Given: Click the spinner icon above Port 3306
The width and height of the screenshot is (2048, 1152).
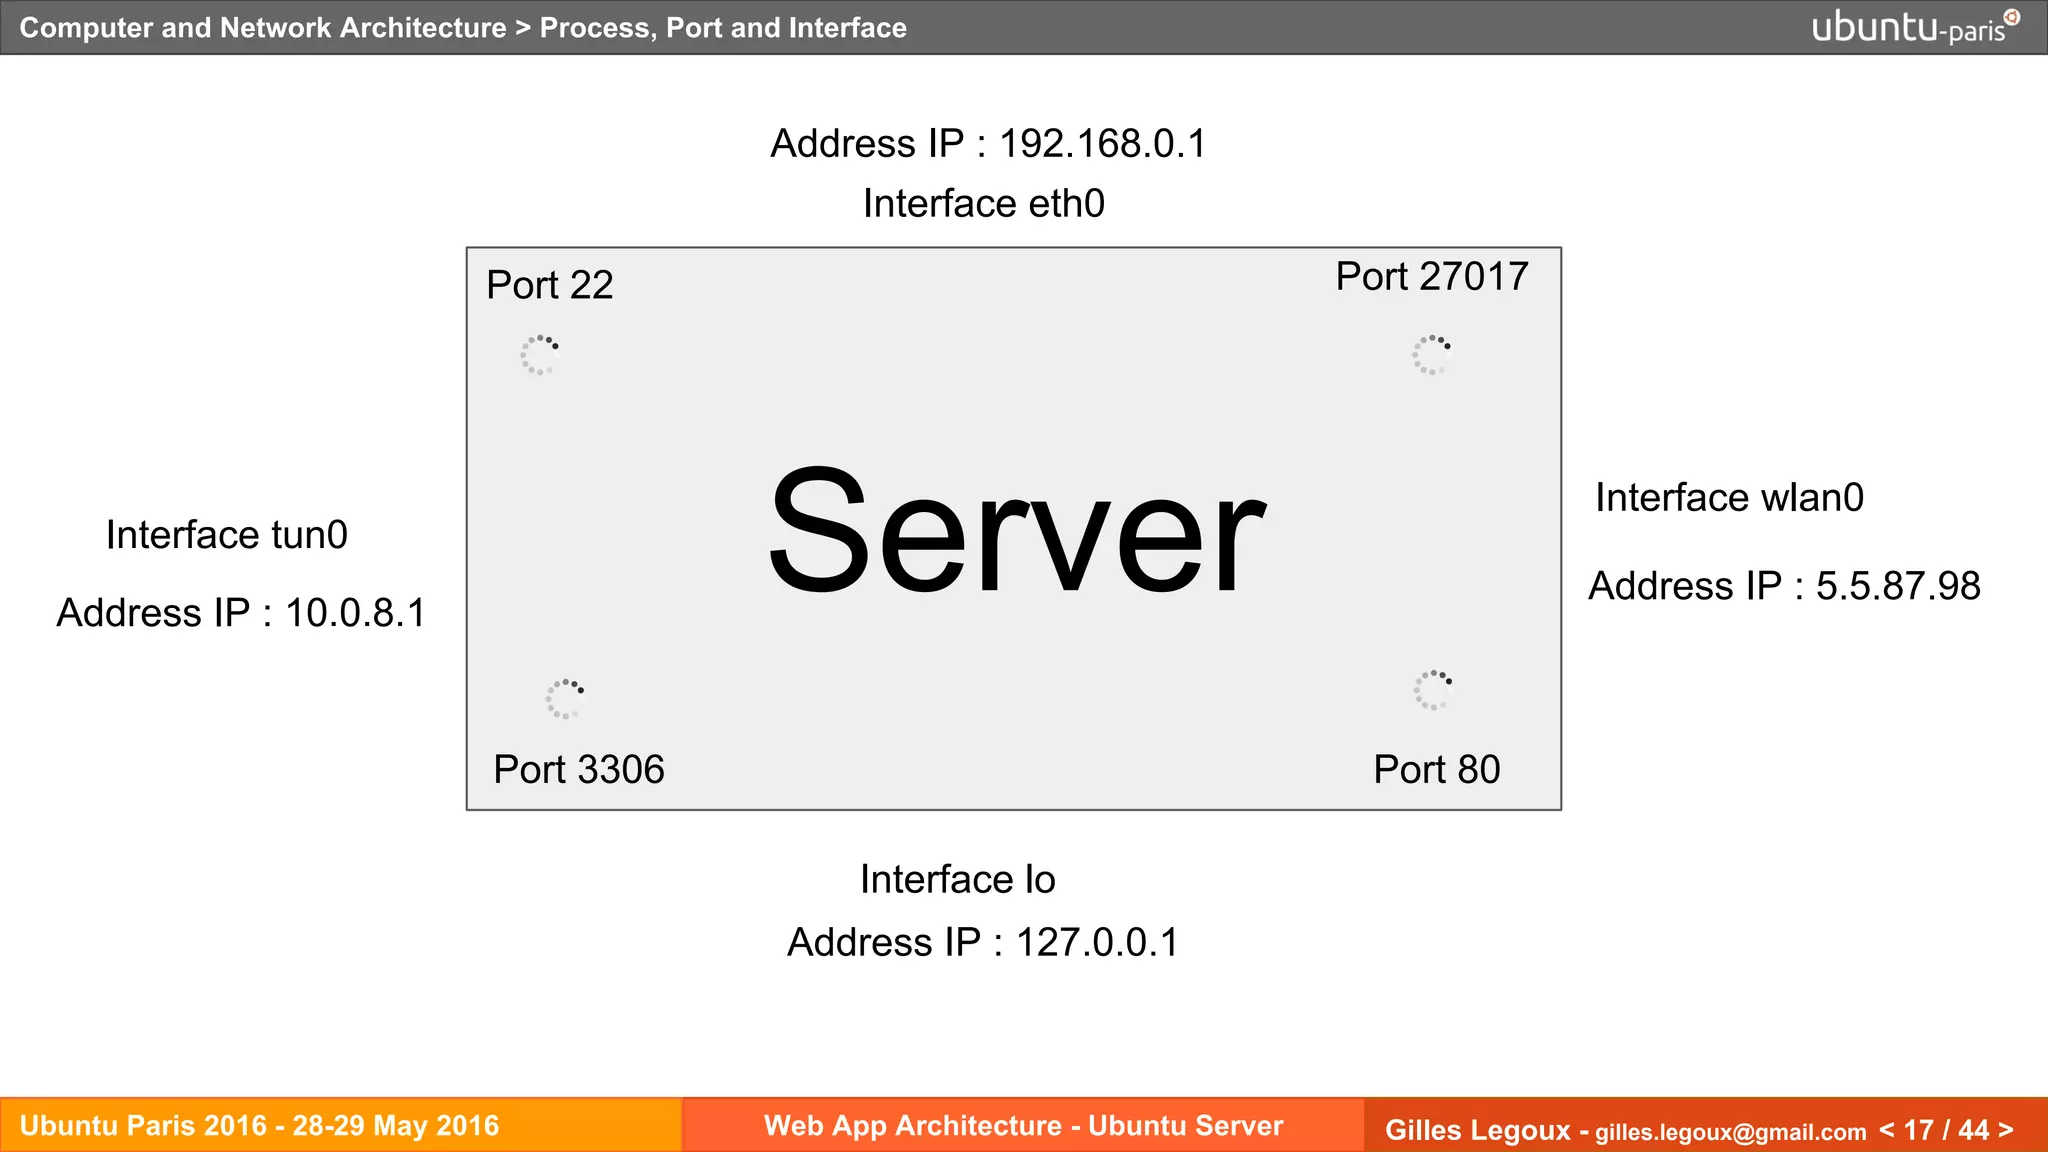Looking at the screenshot, I should (x=565, y=699).
